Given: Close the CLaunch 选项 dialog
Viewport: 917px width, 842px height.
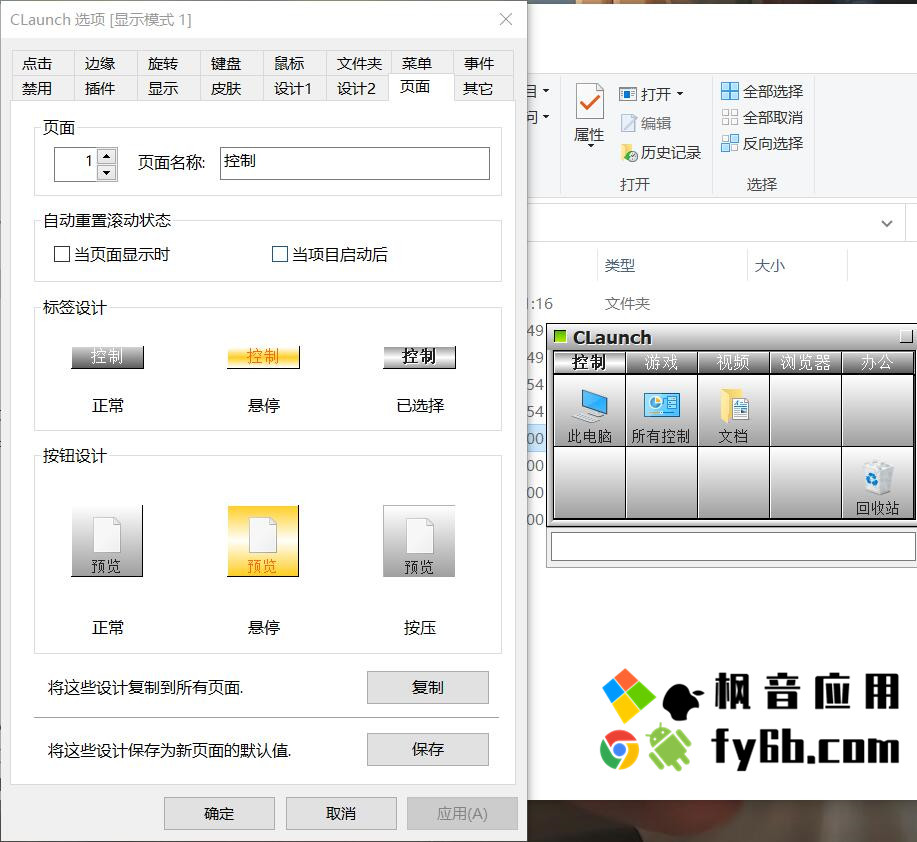Looking at the screenshot, I should (506, 19).
